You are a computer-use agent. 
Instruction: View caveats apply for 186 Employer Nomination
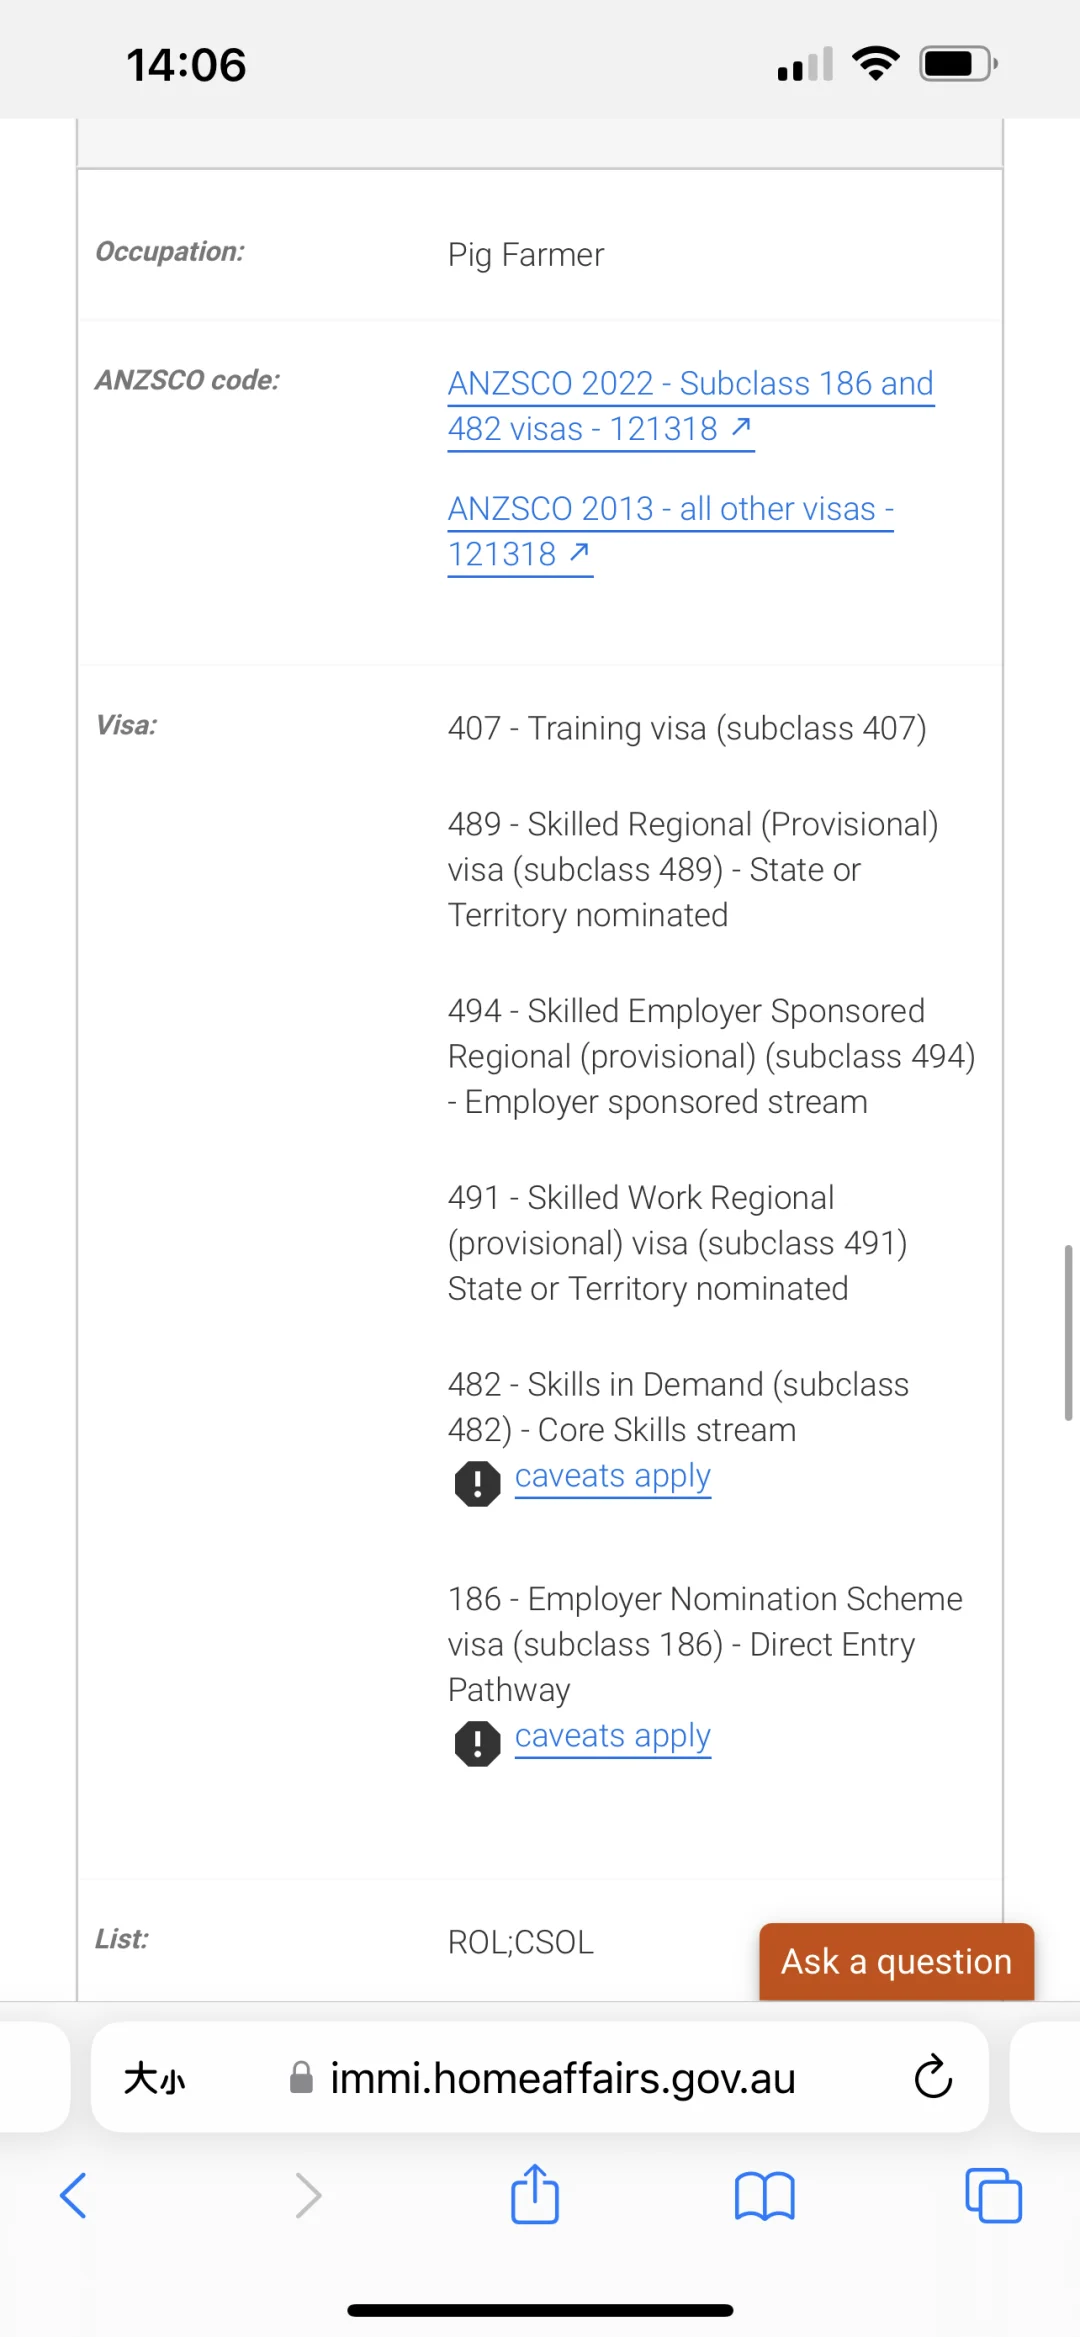click(612, 1736)
